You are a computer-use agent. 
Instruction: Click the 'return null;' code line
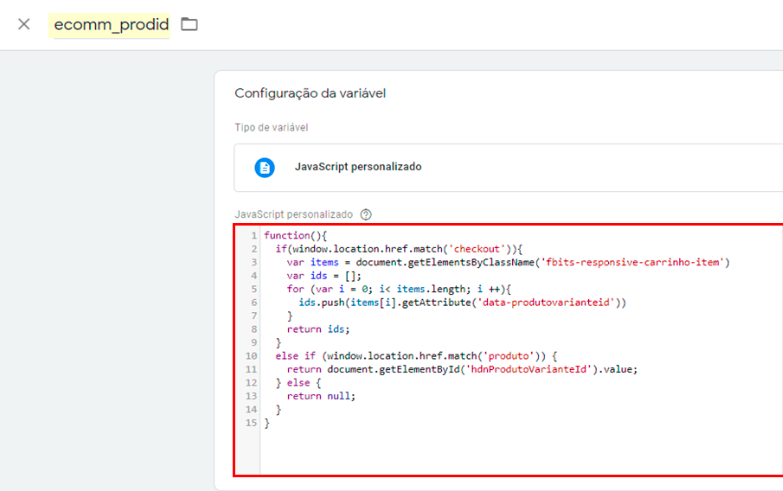click(x=321, y=396)
